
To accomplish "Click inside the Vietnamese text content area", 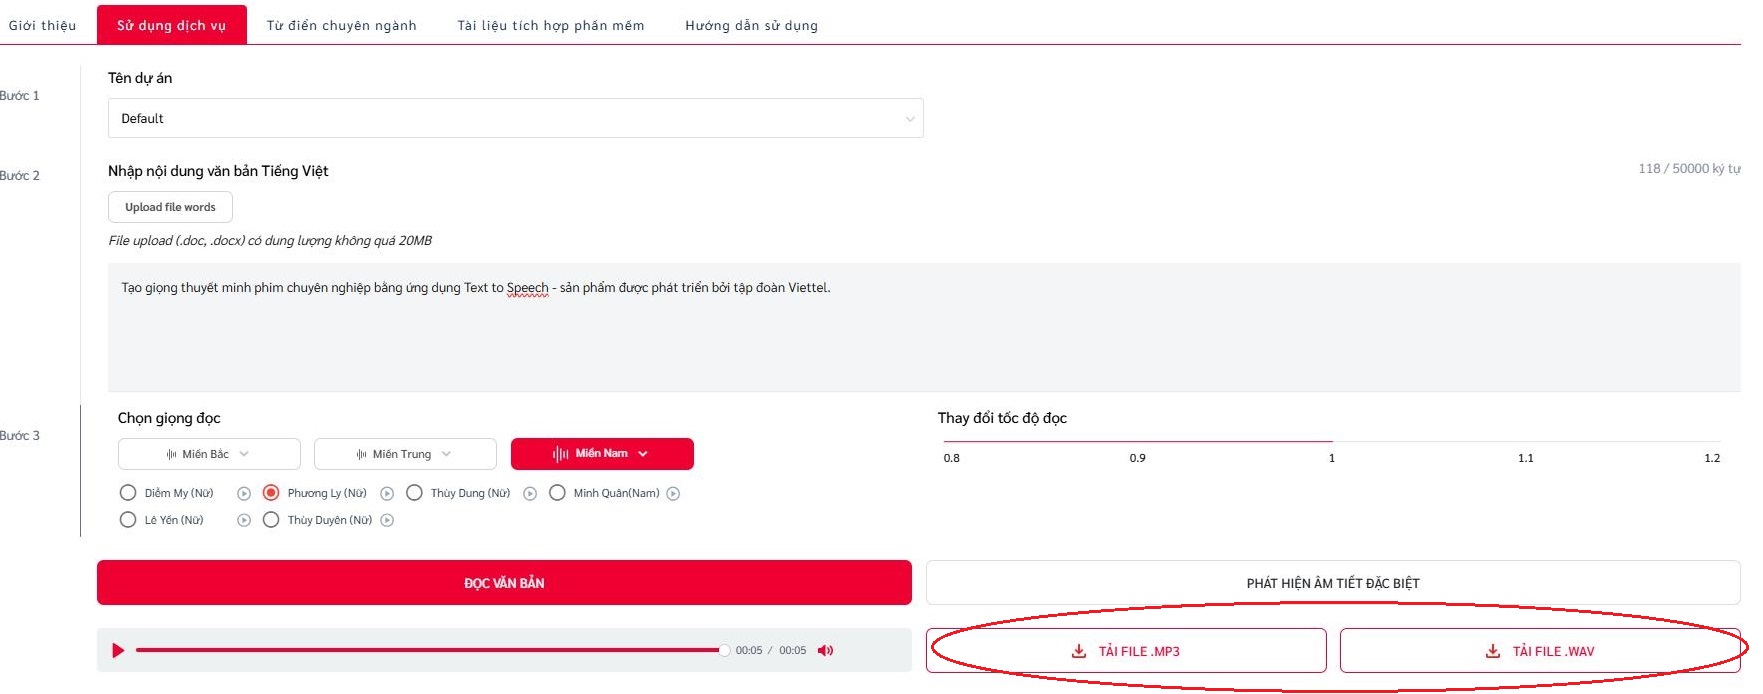I will [924, 327].
